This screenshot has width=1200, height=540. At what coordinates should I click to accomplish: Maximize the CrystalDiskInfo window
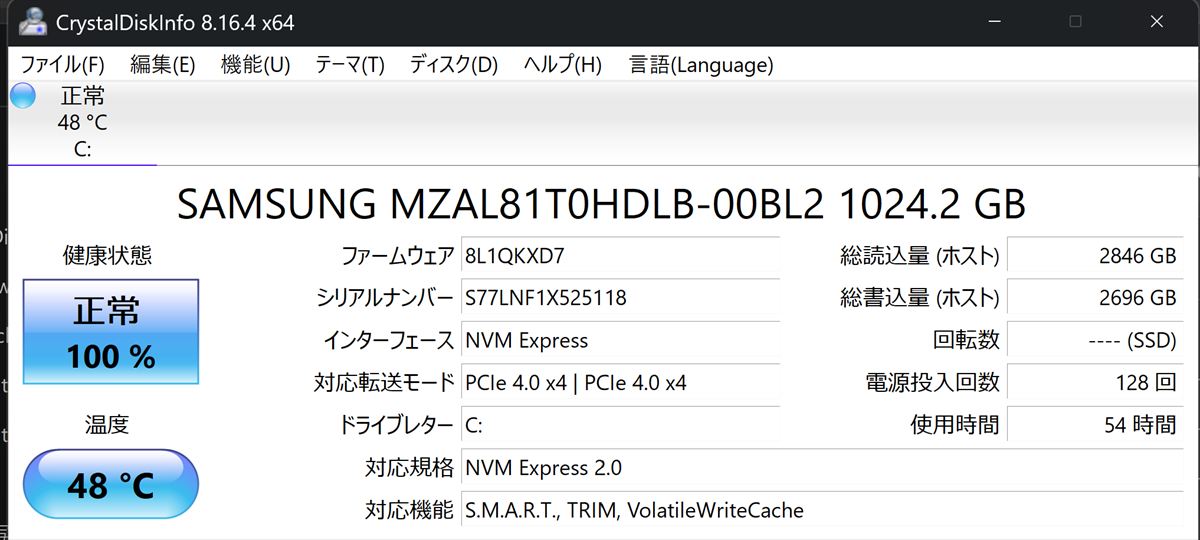click(1076, 21)
